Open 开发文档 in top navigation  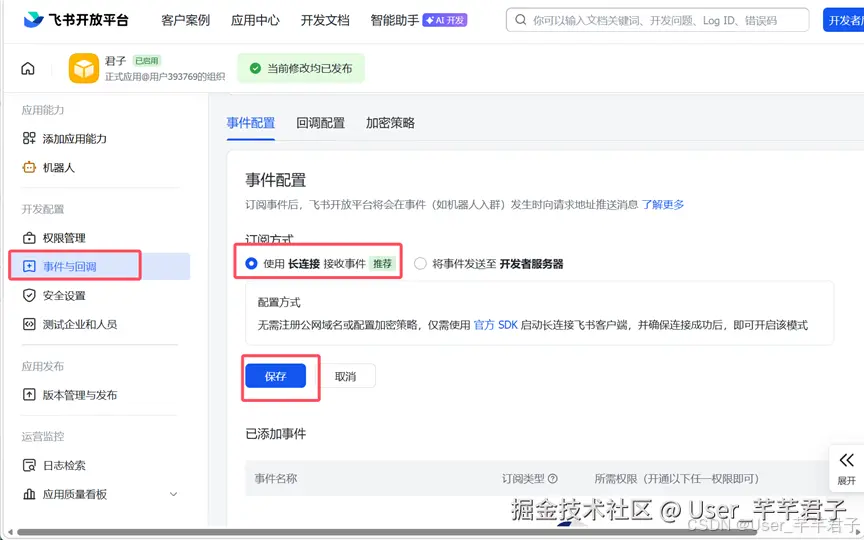pyautogui.click(x=325, y=20)
